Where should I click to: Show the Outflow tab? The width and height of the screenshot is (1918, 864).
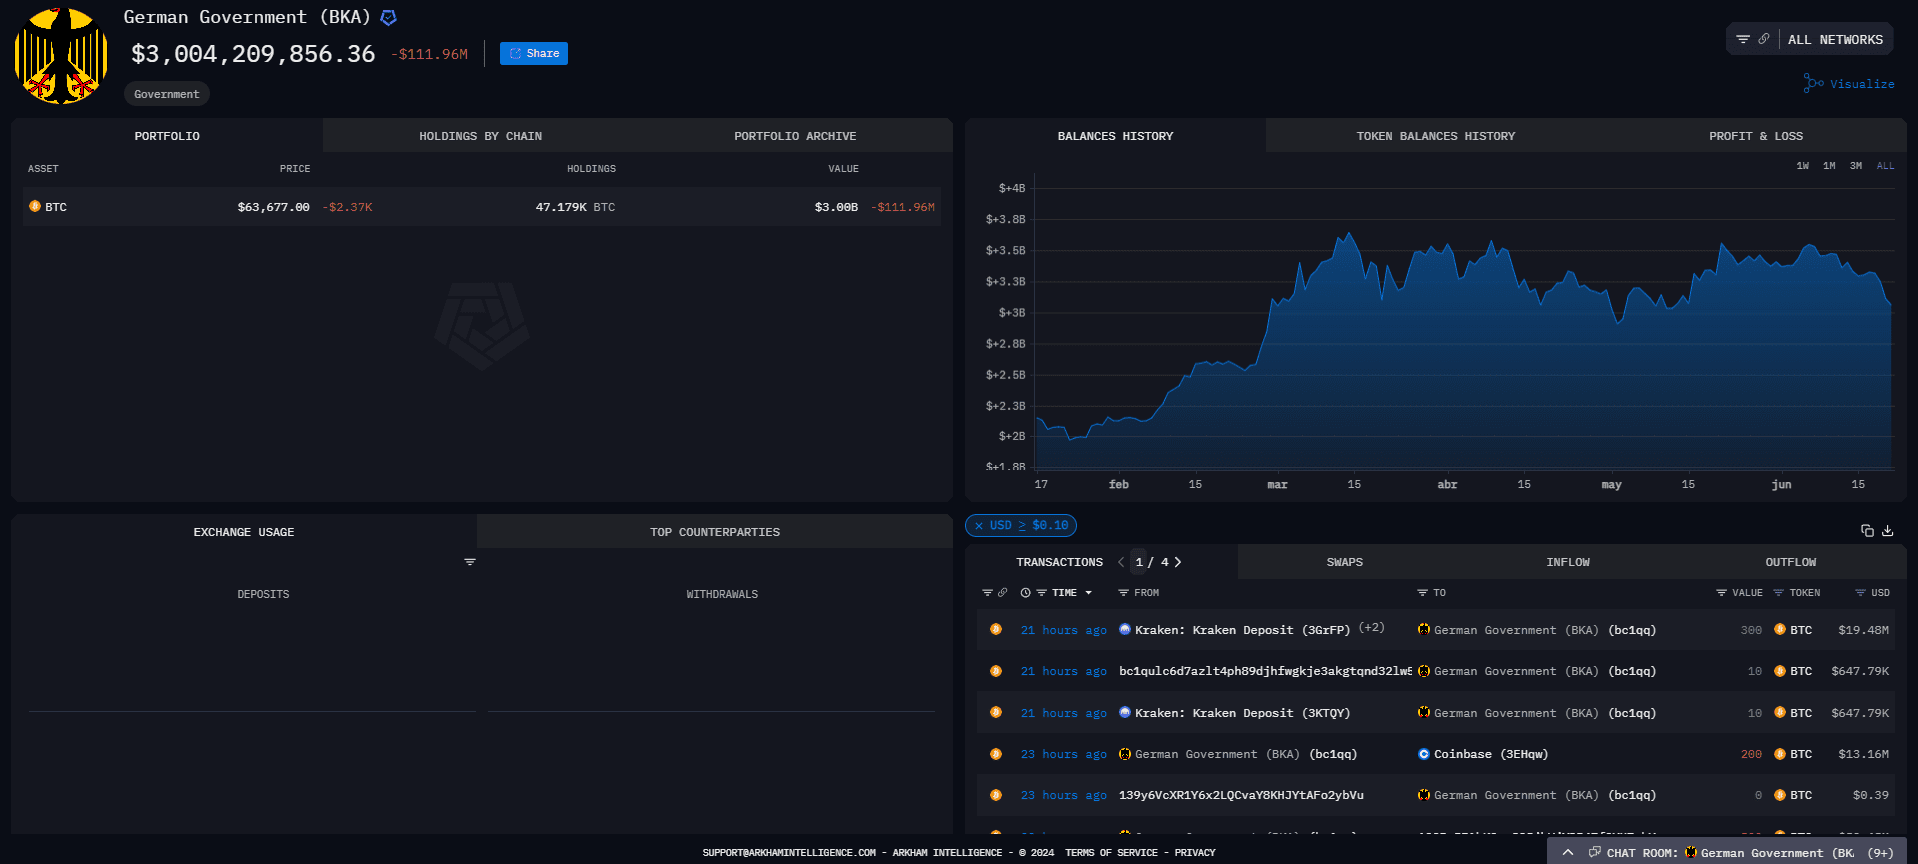click(1790, 562)
